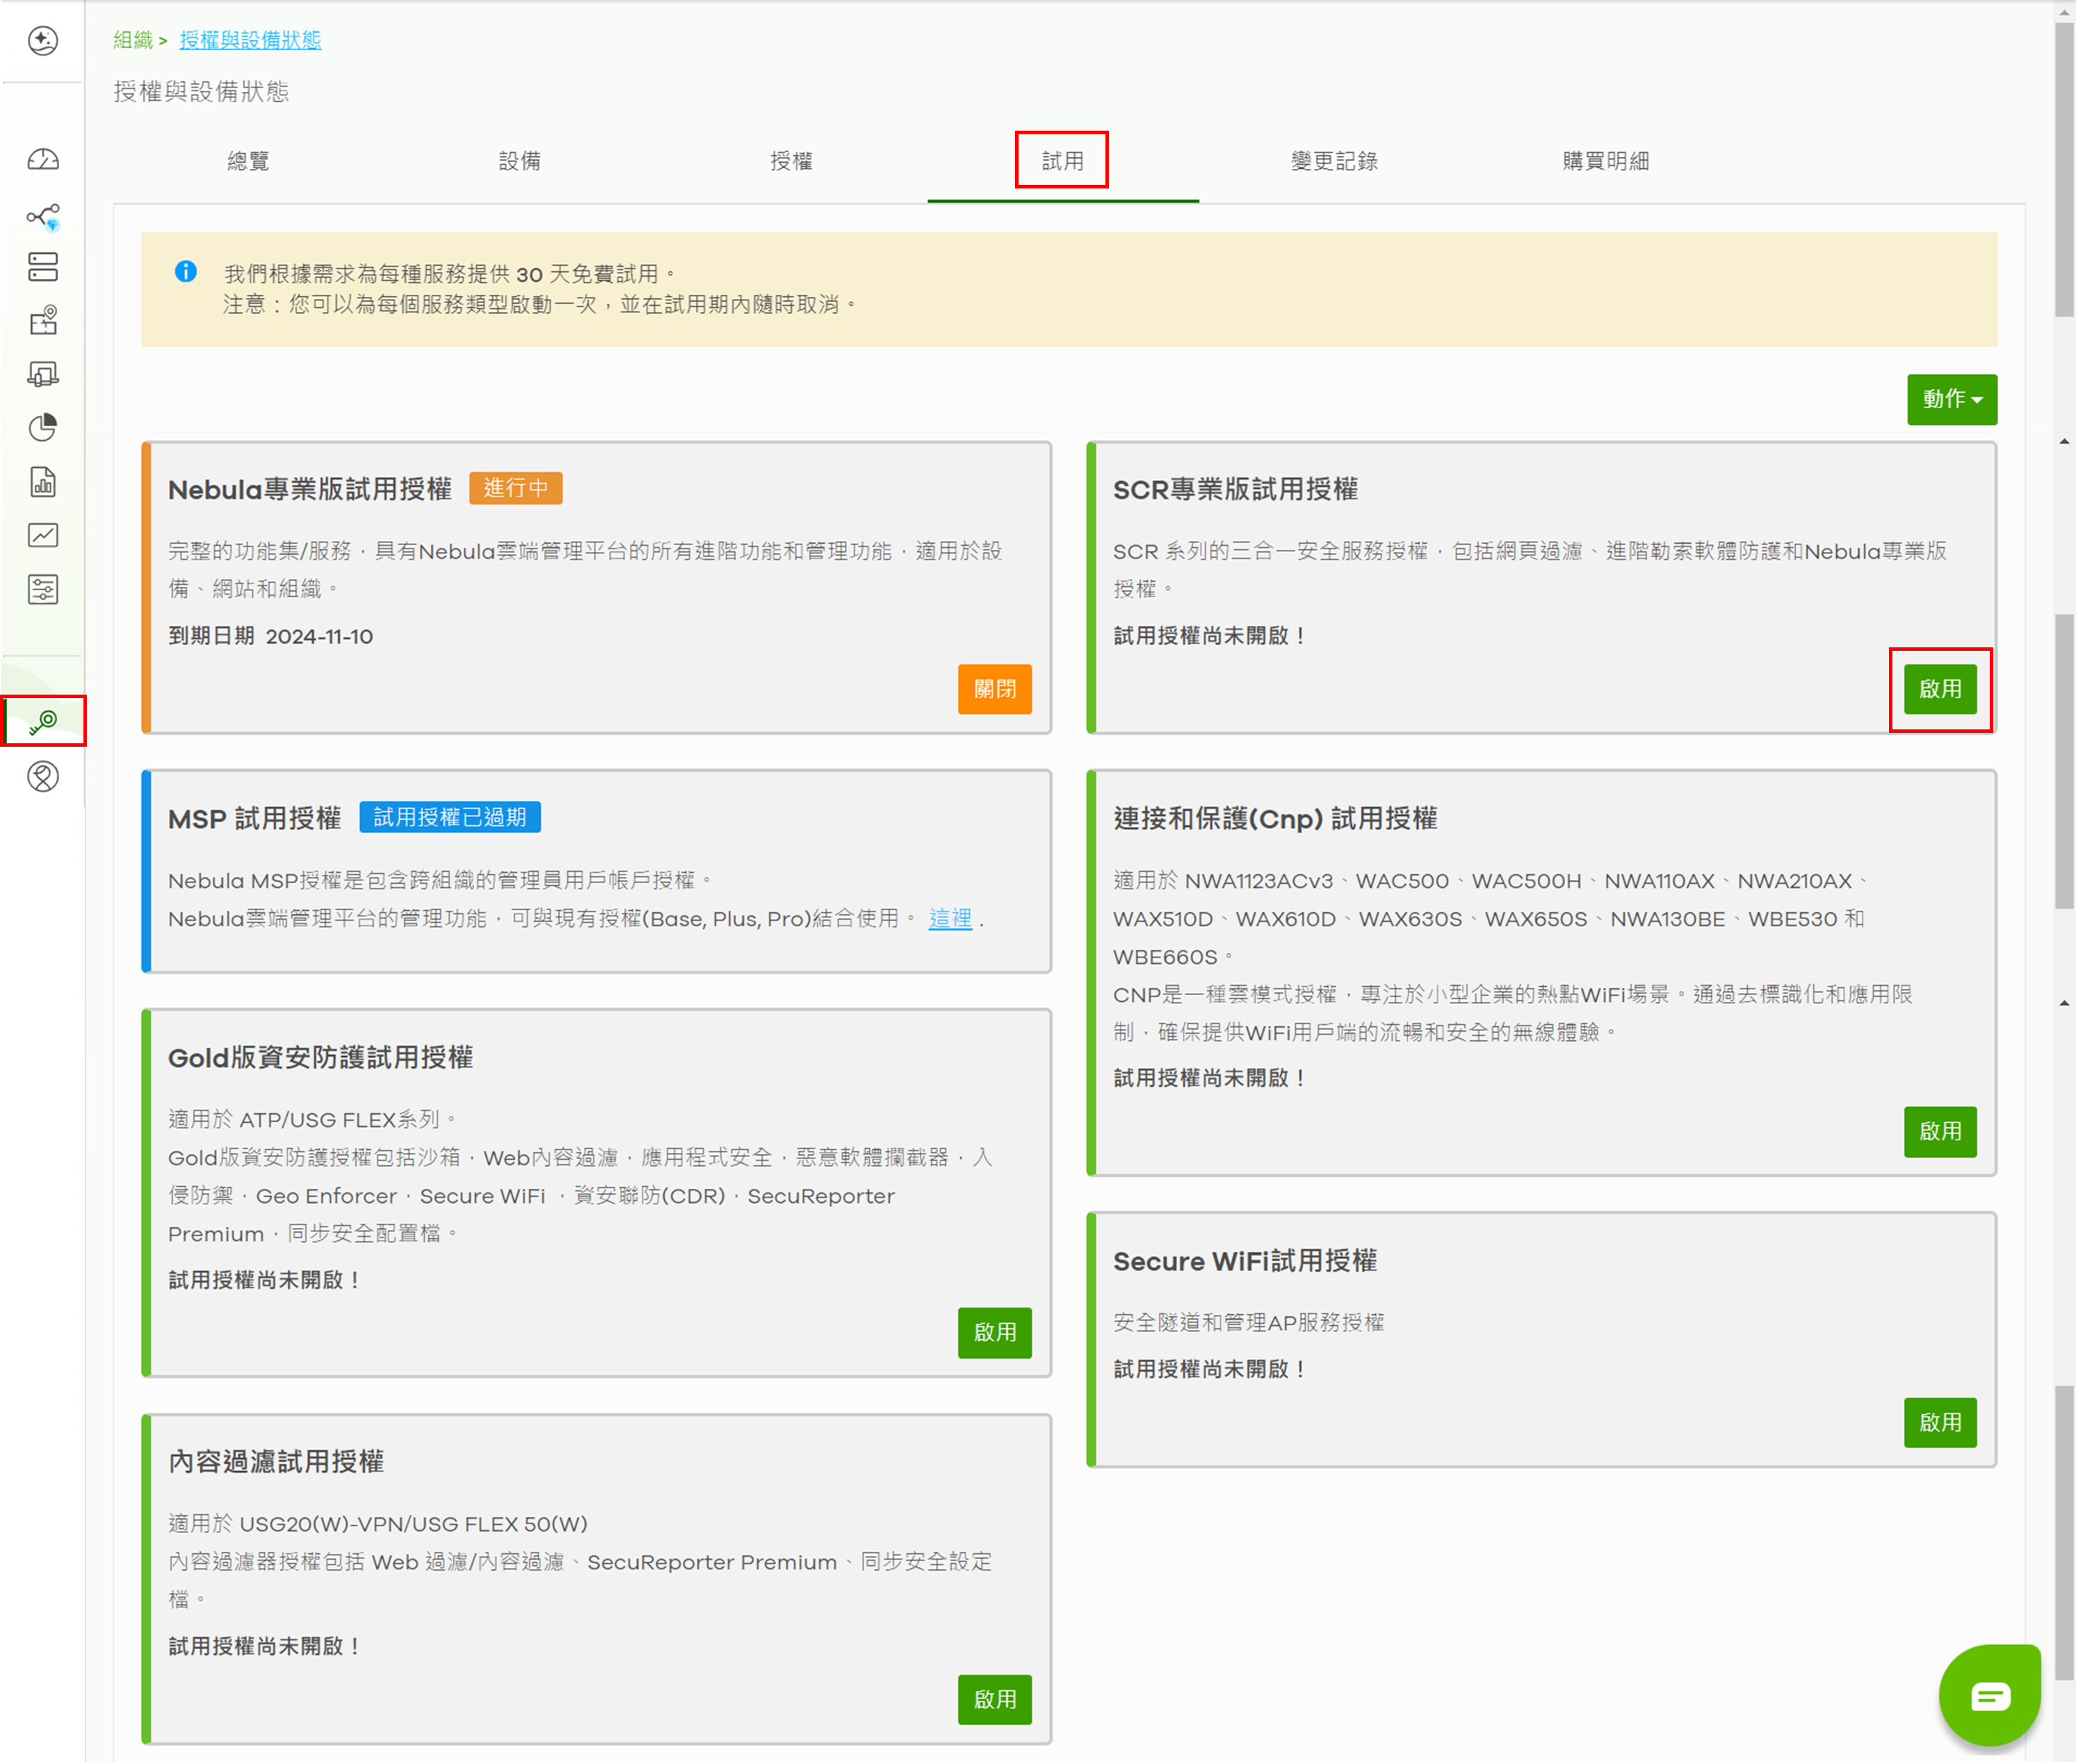Select the 變更記錄 tab

[x=1334, y=161]
